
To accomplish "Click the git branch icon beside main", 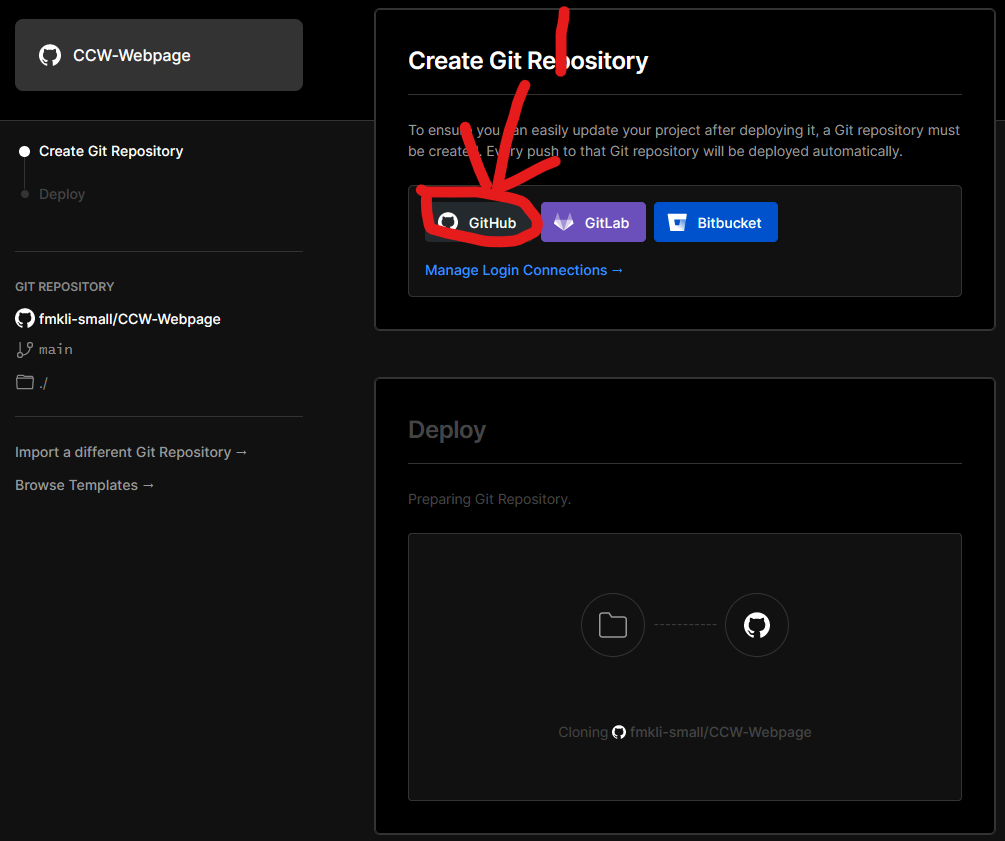I will click(x=24, y=349).
